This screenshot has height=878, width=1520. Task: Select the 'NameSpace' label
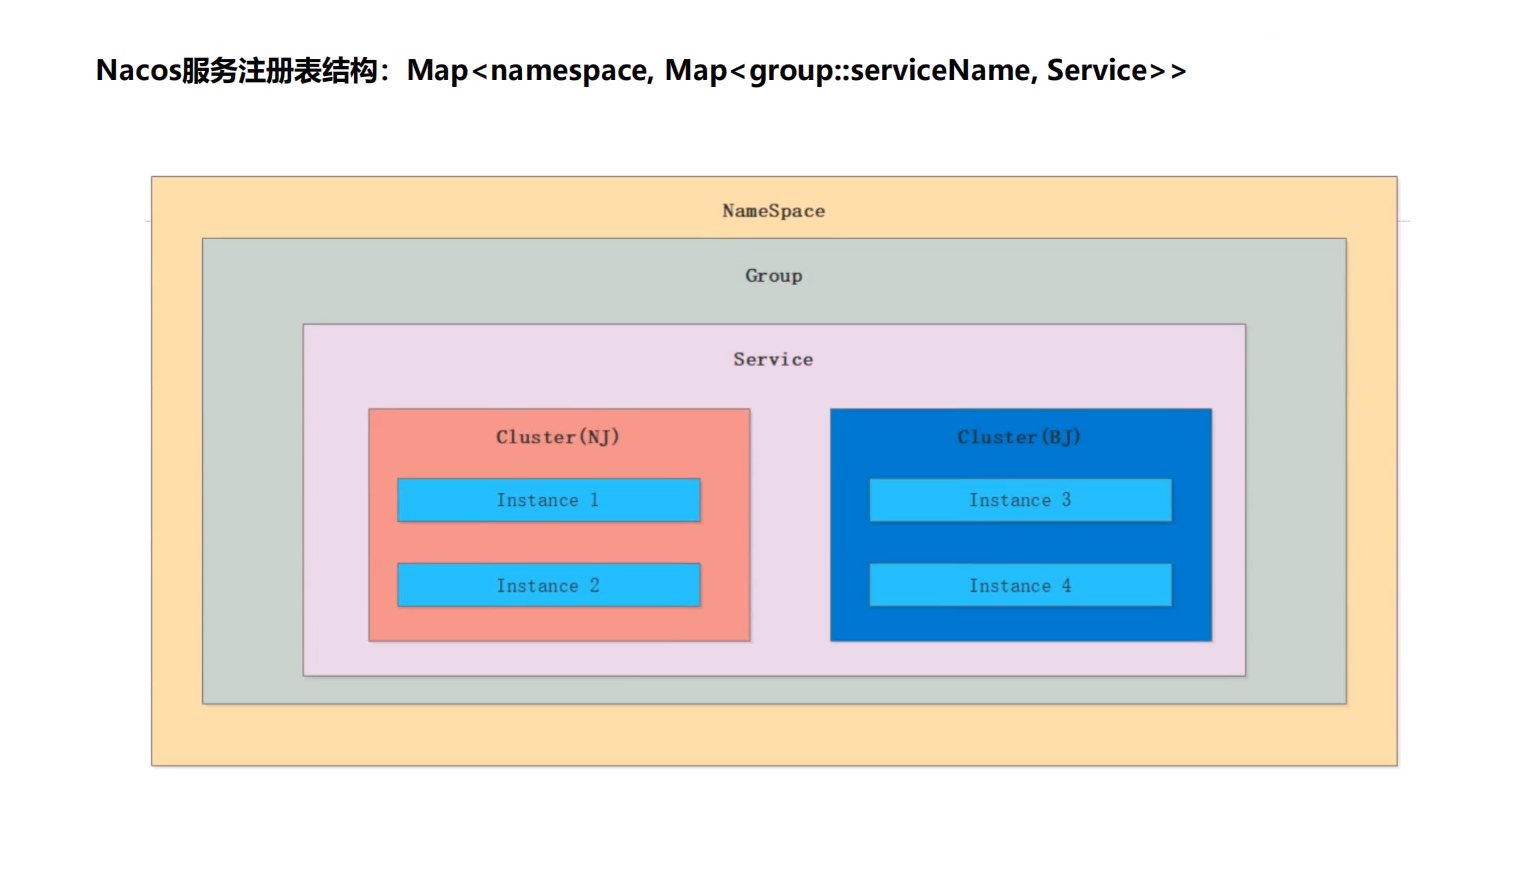(x=774, y=211)
